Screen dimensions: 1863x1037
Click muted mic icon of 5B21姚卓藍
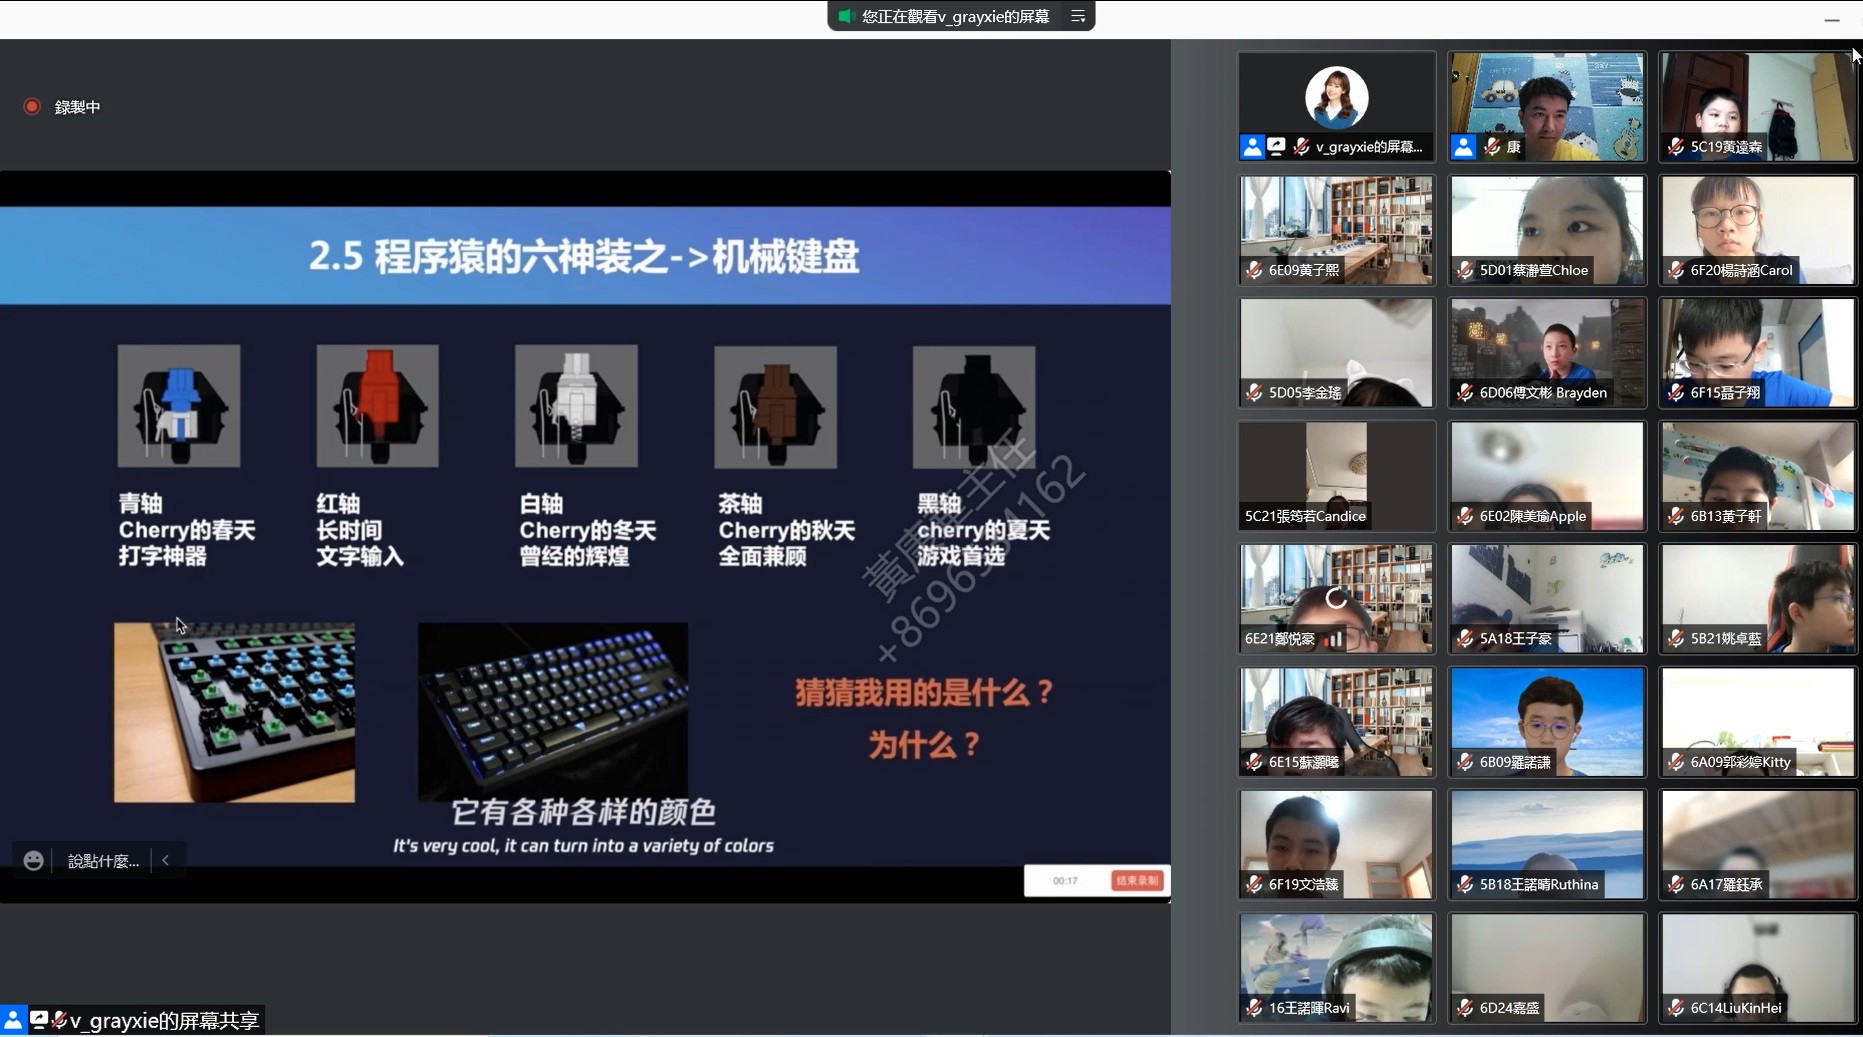click(1676, 639)
